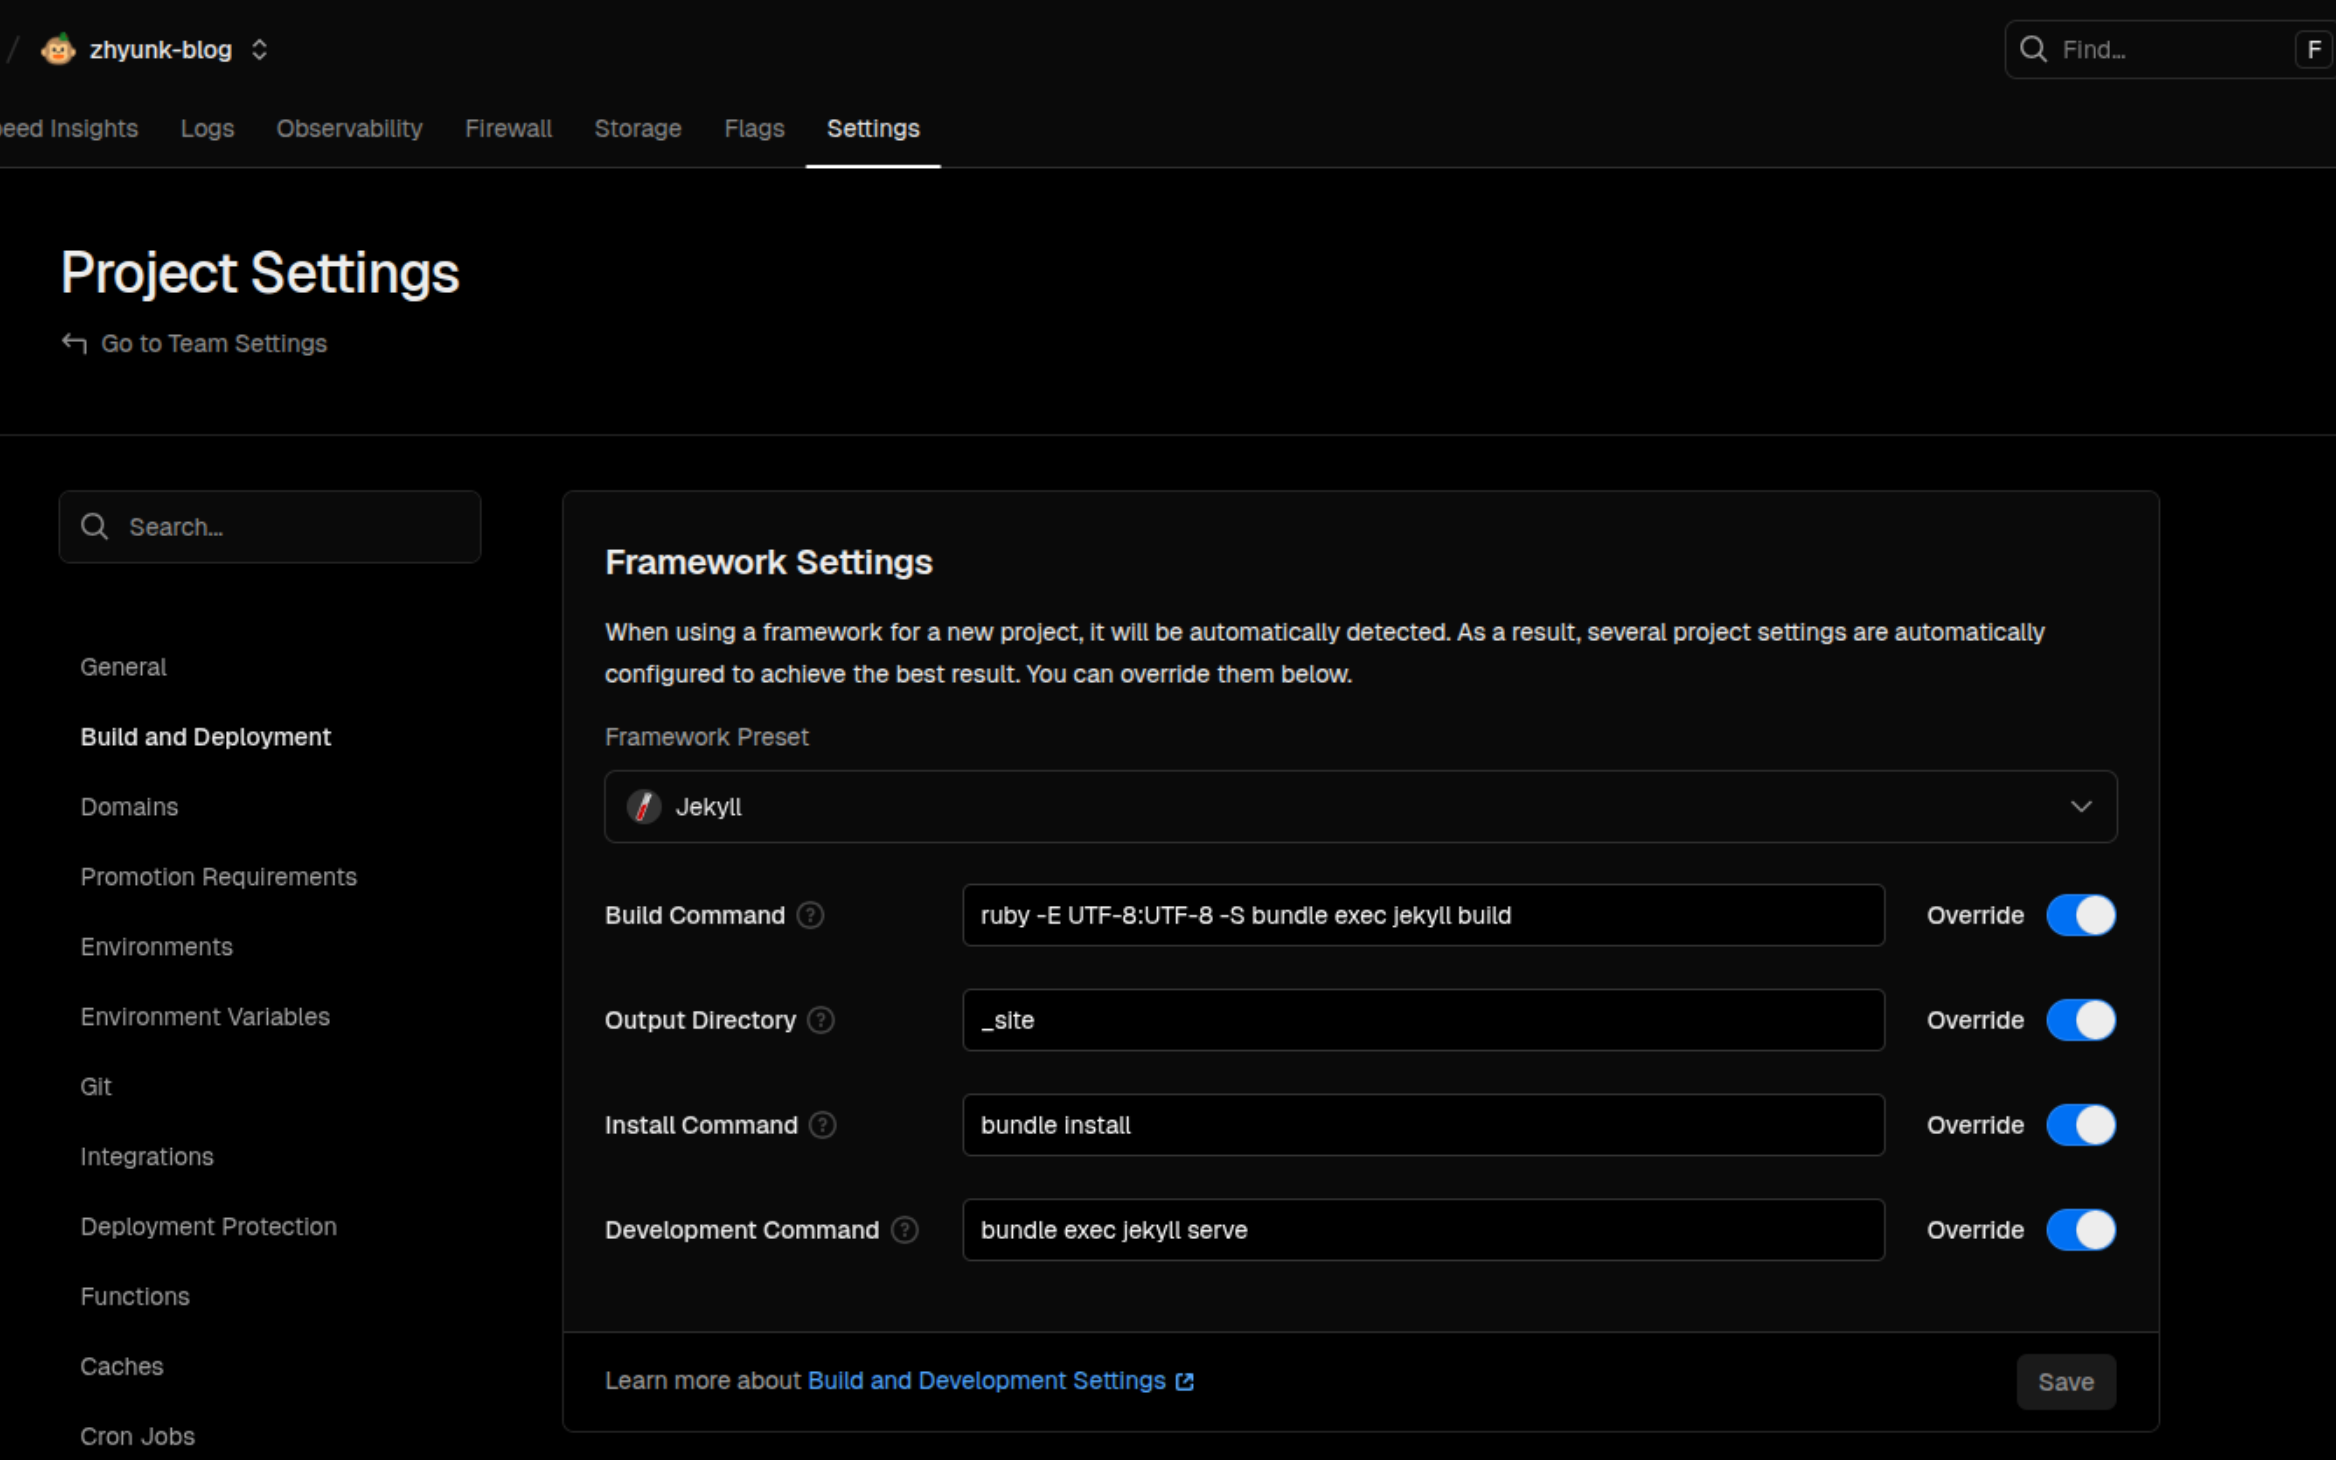Toggle the Install Command override switch
This screenshot has height=1460, width=2336.
pyautogui.click(x=2081, y=1125)
